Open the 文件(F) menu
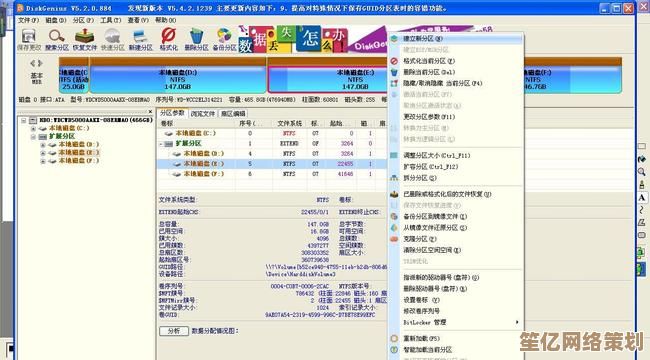 28,20
